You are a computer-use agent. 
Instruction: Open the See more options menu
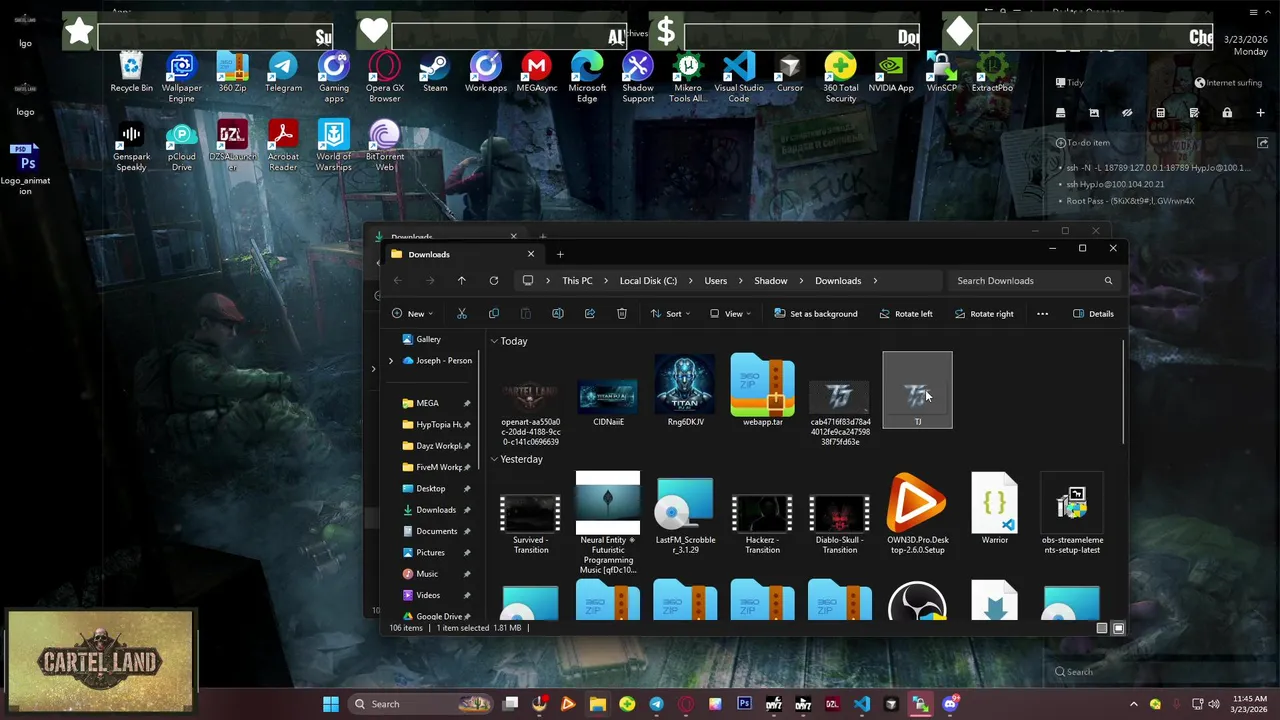click(1042, 314)
